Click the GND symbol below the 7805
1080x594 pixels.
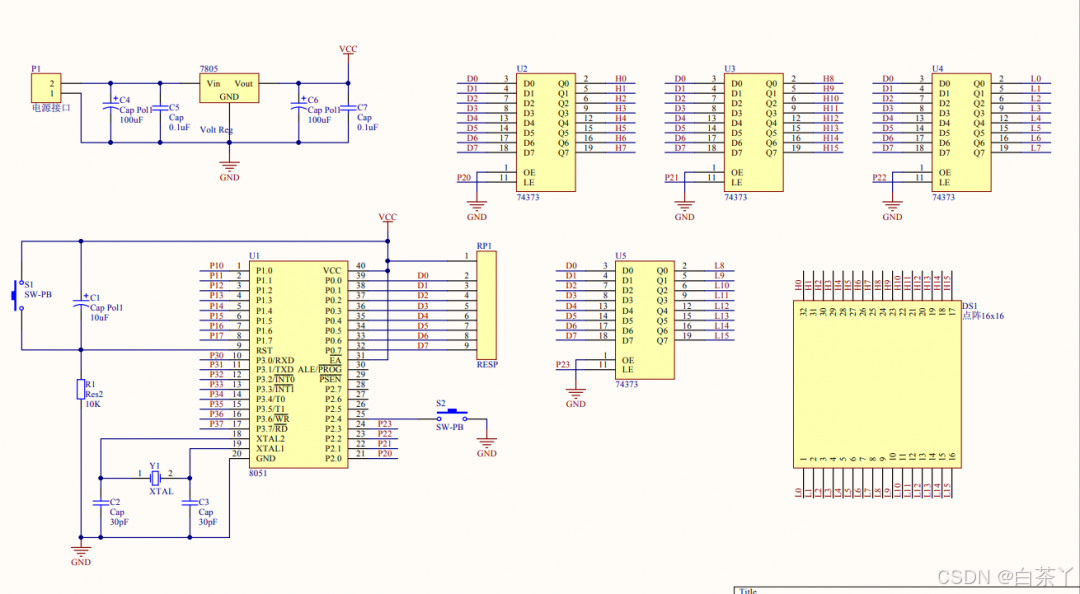(x=229, y=166)
